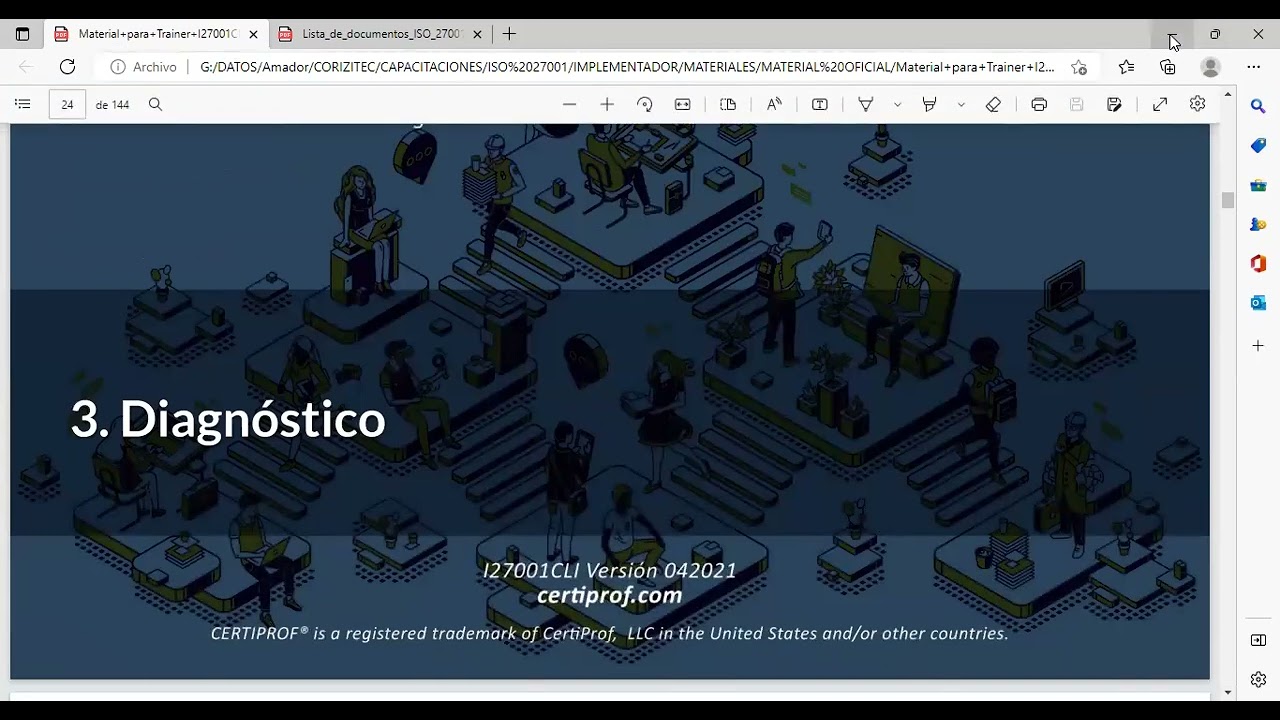Open sidebar Search
This screenshot has height=720, width=1280.
coord(1258,106)
